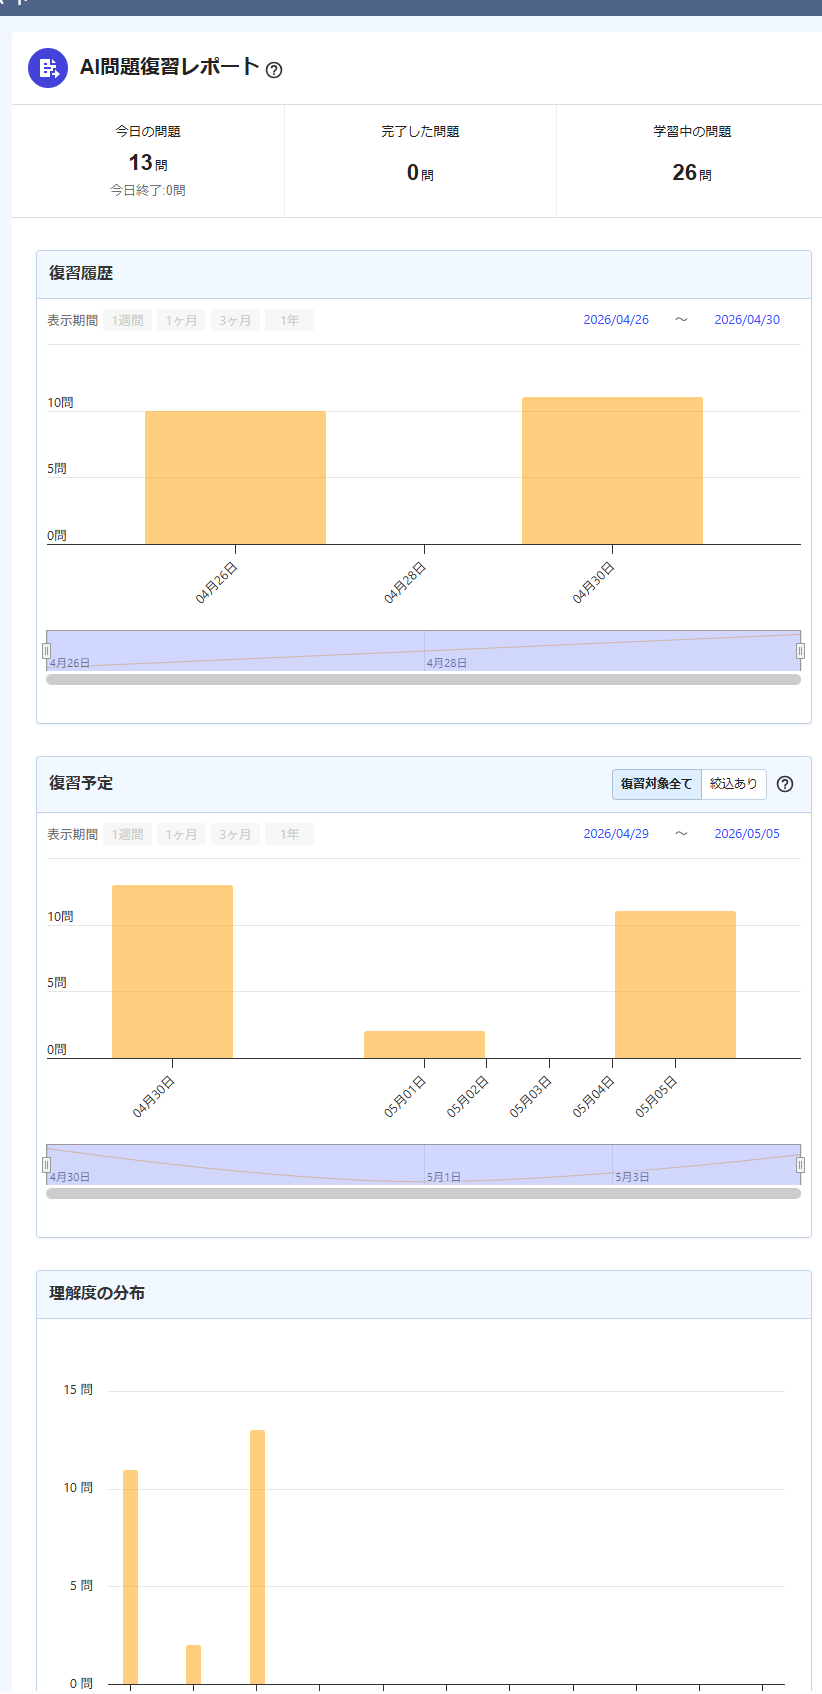Choose 1年 period in 復習予定
Viewport: 822px width, 1694px height.
pos(290,834)
